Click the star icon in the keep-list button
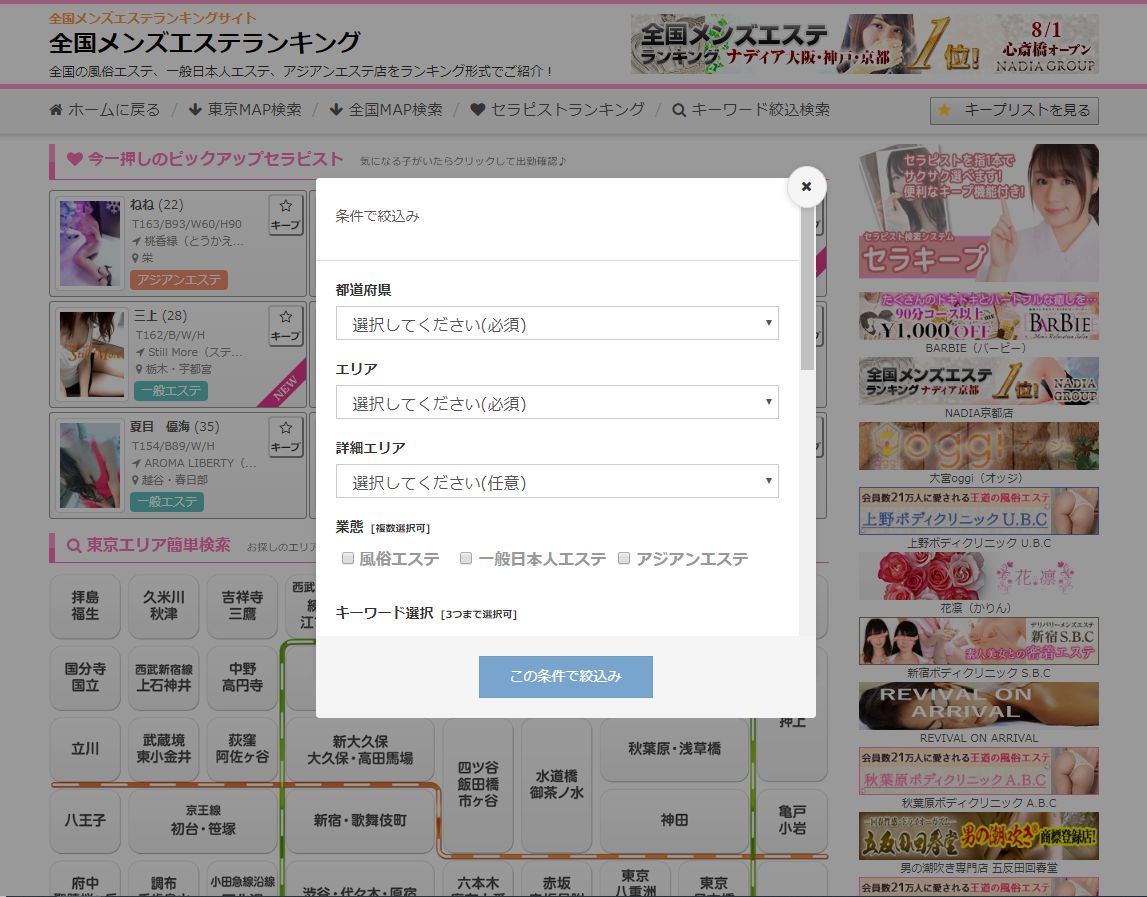The width and height of the screenshot is (1147, 897). 944,110
